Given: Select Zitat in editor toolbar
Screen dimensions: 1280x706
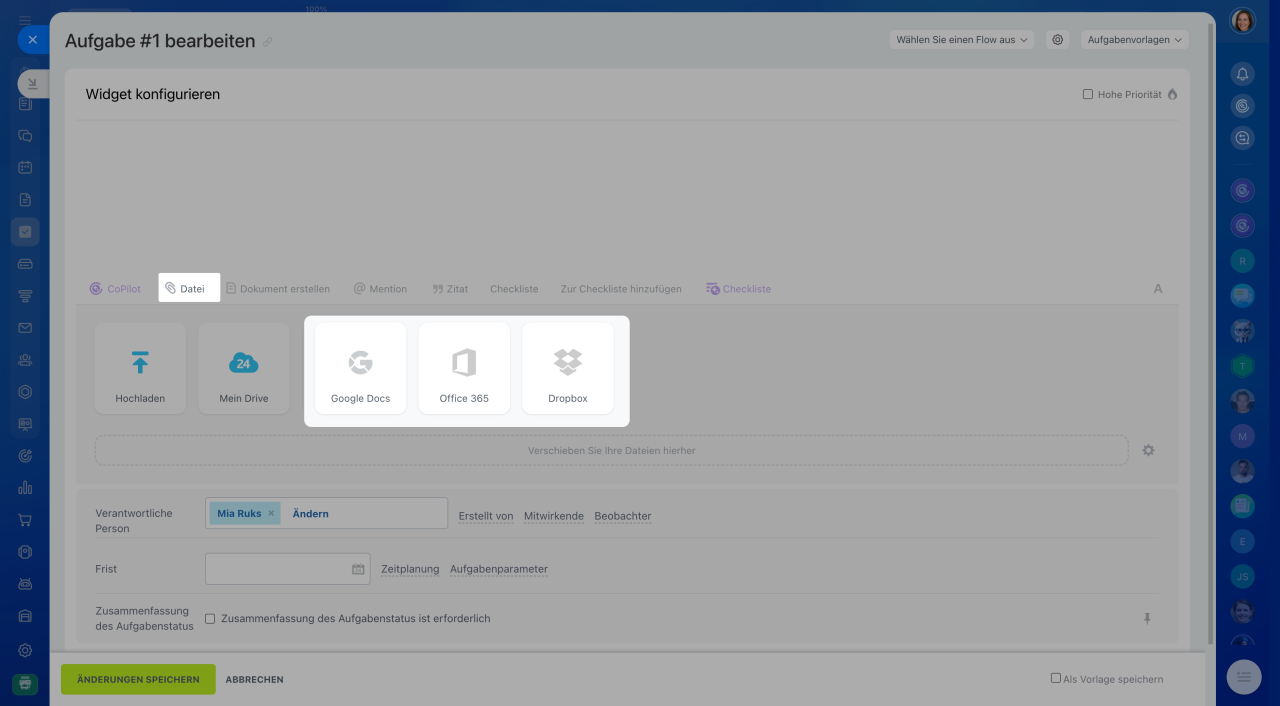Looking at the screenshot, I should point(450,289).
